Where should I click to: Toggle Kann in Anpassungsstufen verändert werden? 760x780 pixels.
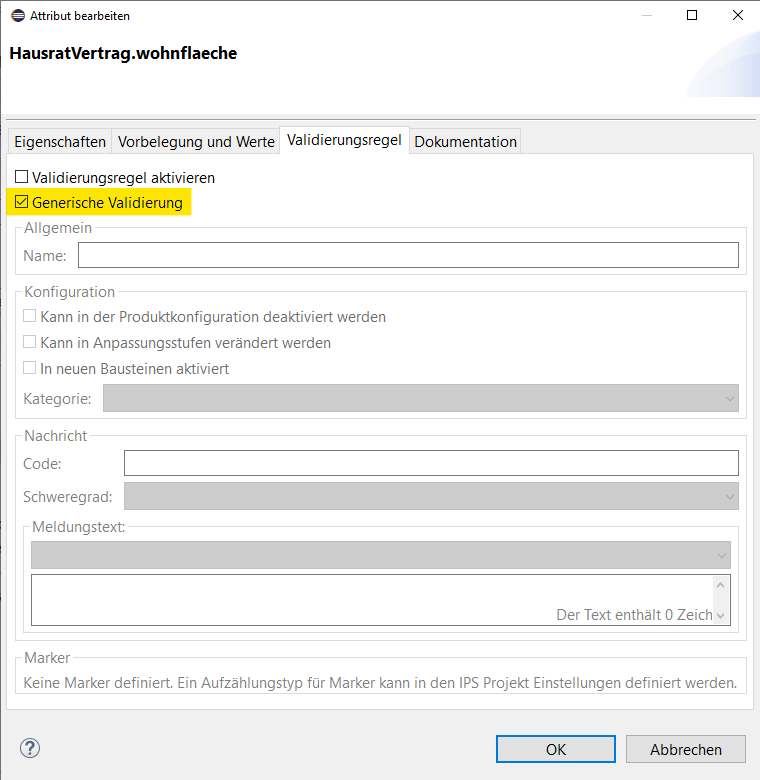29,342
